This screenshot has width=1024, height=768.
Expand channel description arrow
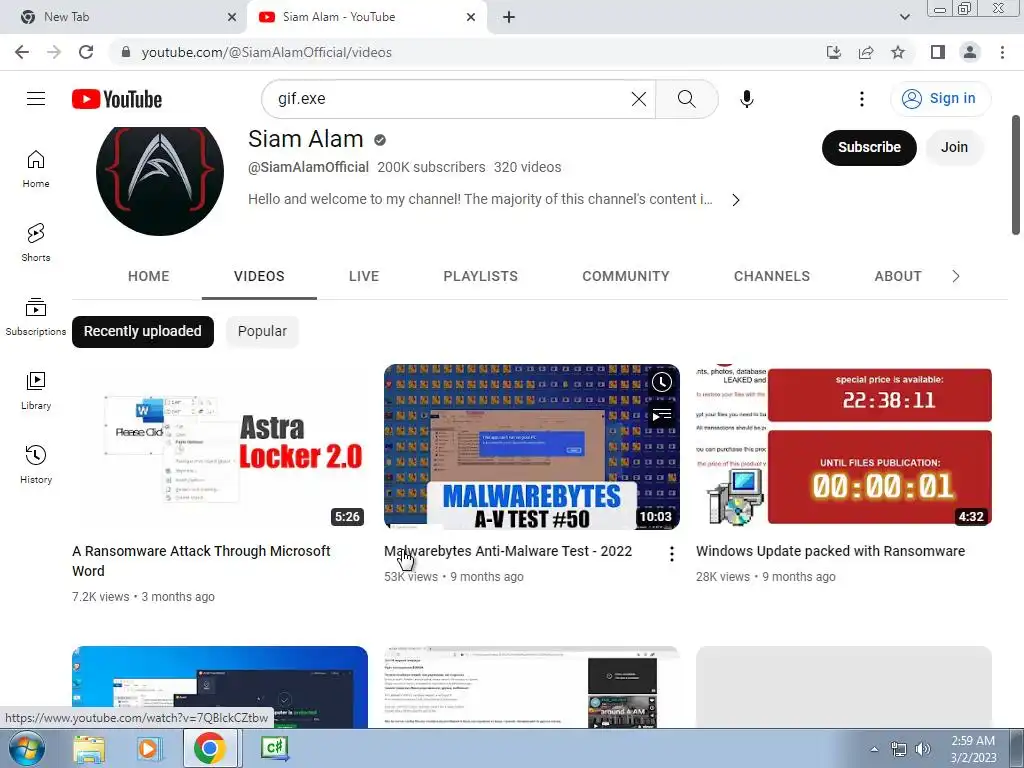[736, 200]
